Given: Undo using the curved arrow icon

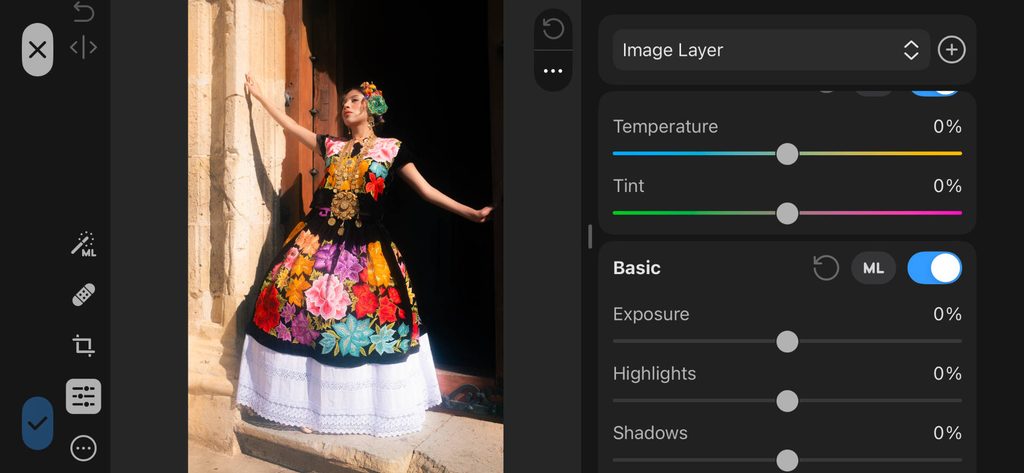Looking at the screenshot, I should tap(84, 12).
